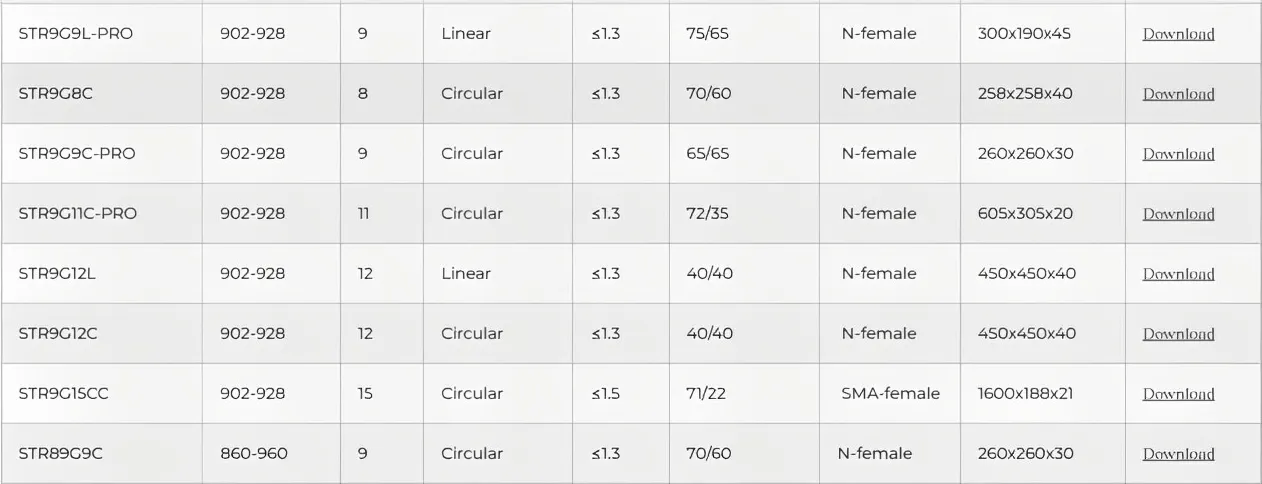1262x484 pixels.
Task: Click Download link for STR9G9L-PRO
Action: click(x=1178, y=34)
